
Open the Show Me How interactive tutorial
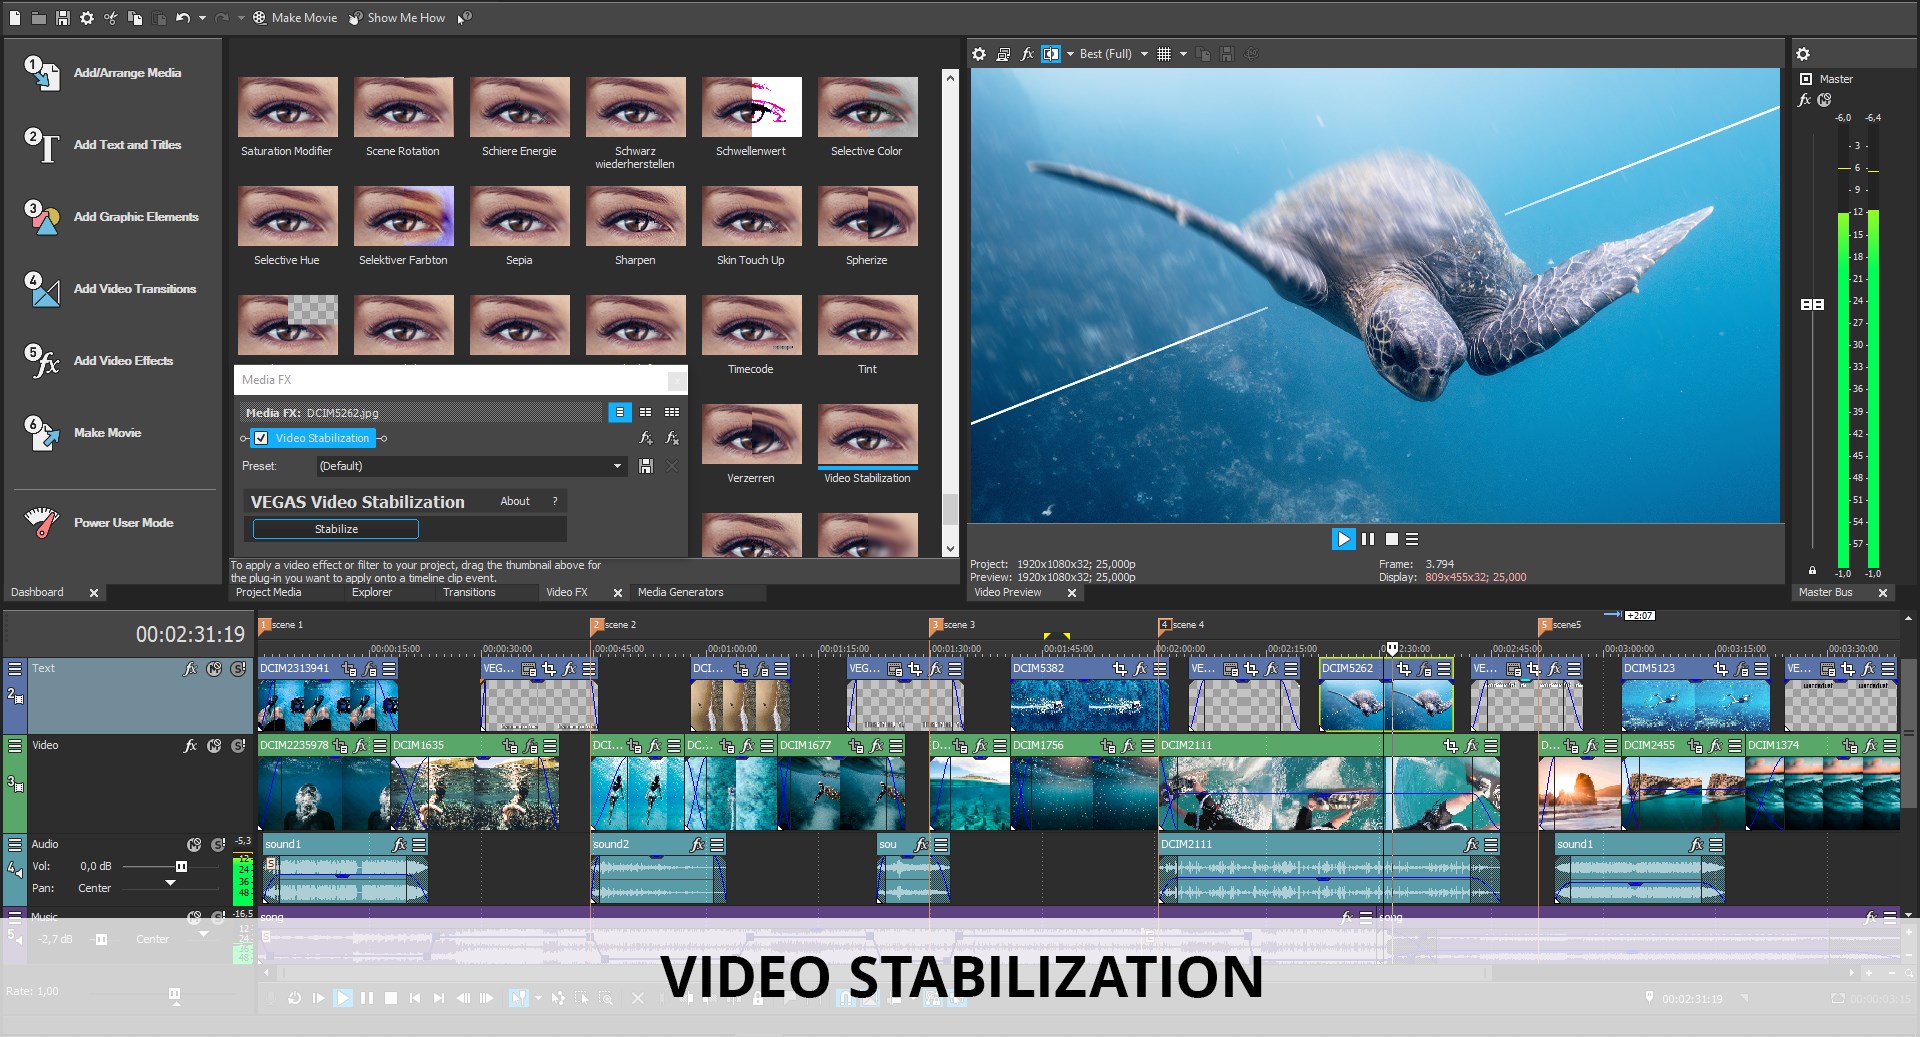tap(397, 17)
